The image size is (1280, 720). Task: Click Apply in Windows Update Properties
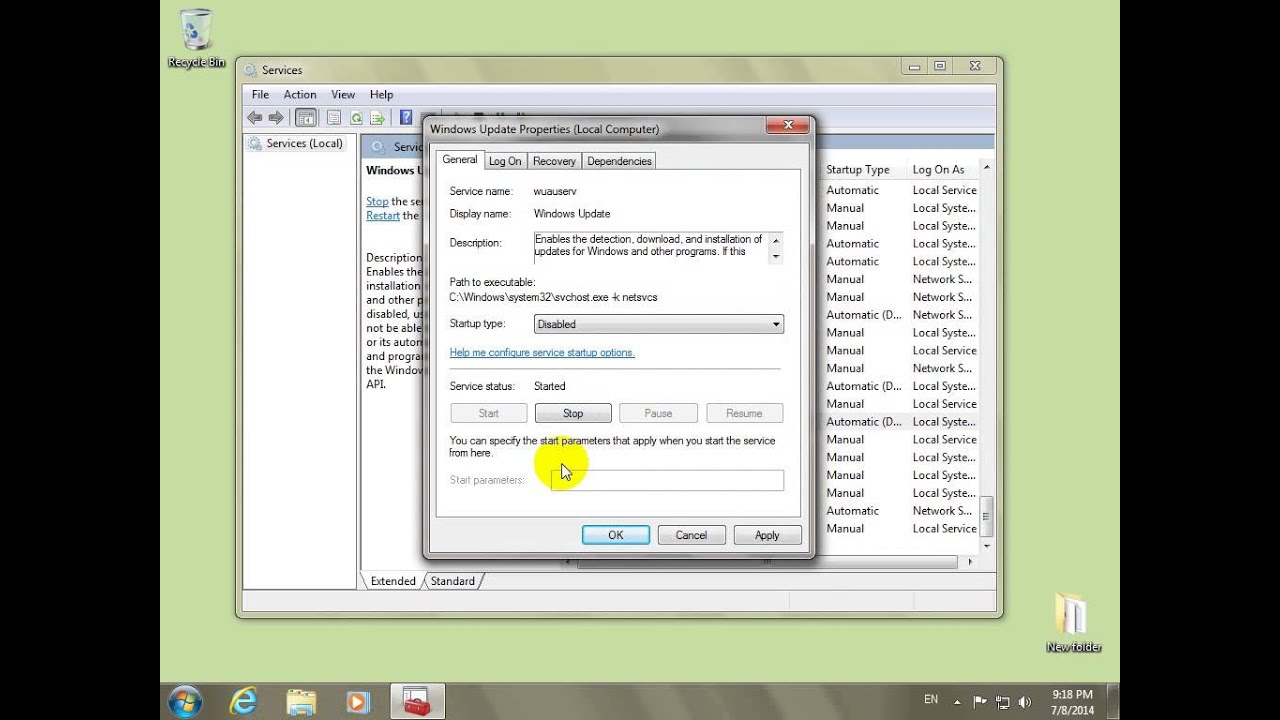(x=767, y=535)
